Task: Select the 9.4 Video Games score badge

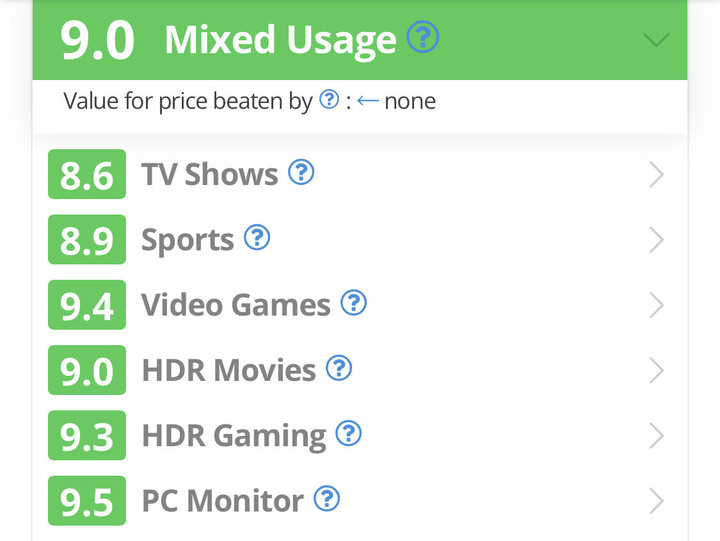Action: (x=87, y=304)
